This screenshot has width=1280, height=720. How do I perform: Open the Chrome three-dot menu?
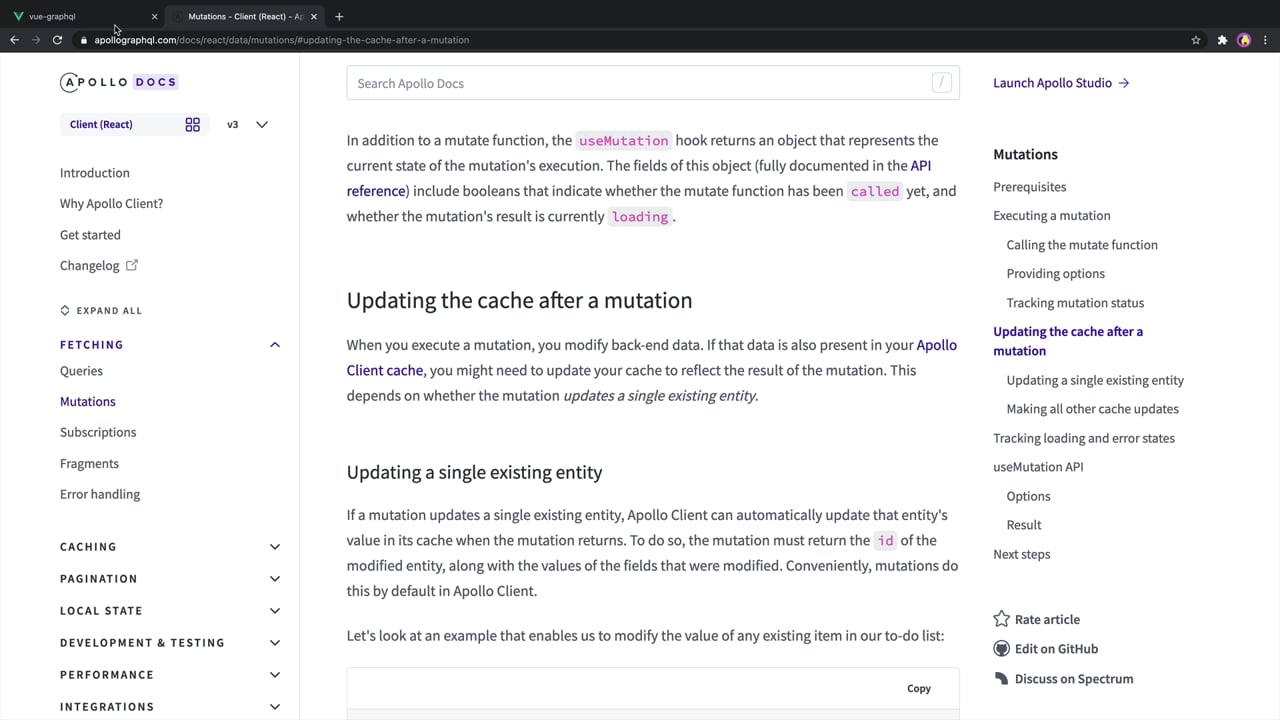click(x=1265, y=40)
